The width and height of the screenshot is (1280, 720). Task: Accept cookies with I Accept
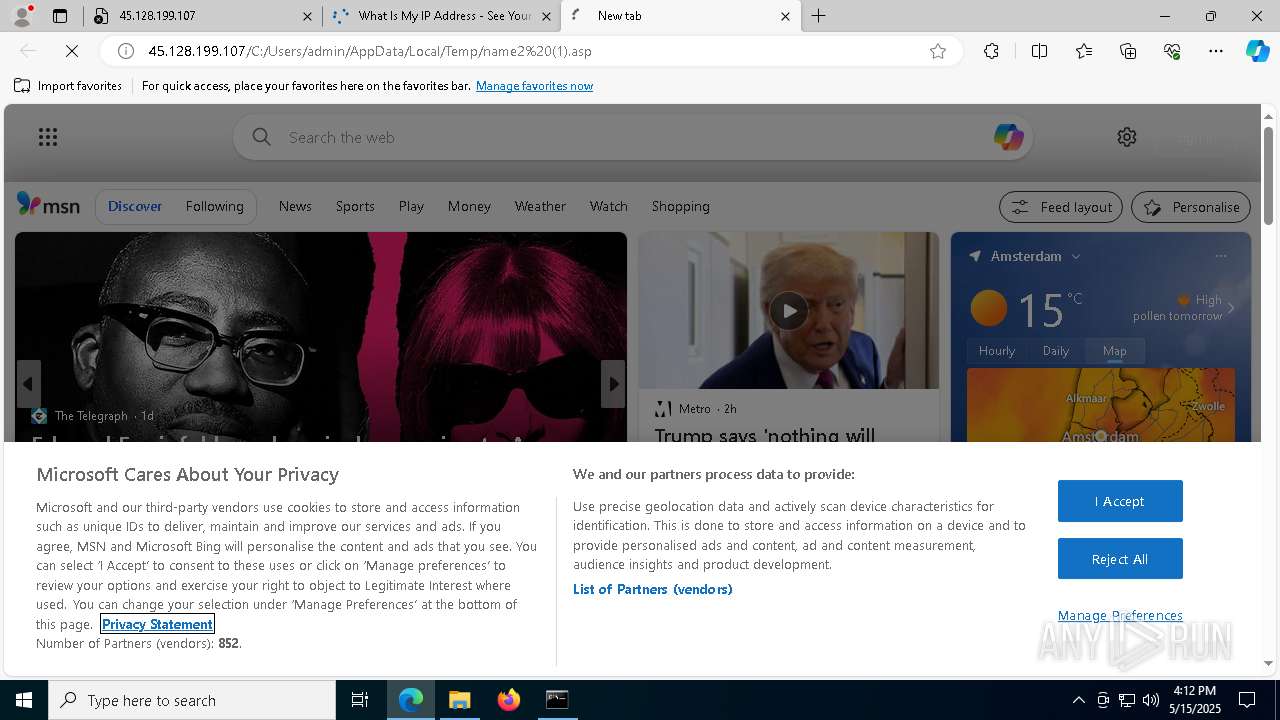point(1120,501)
